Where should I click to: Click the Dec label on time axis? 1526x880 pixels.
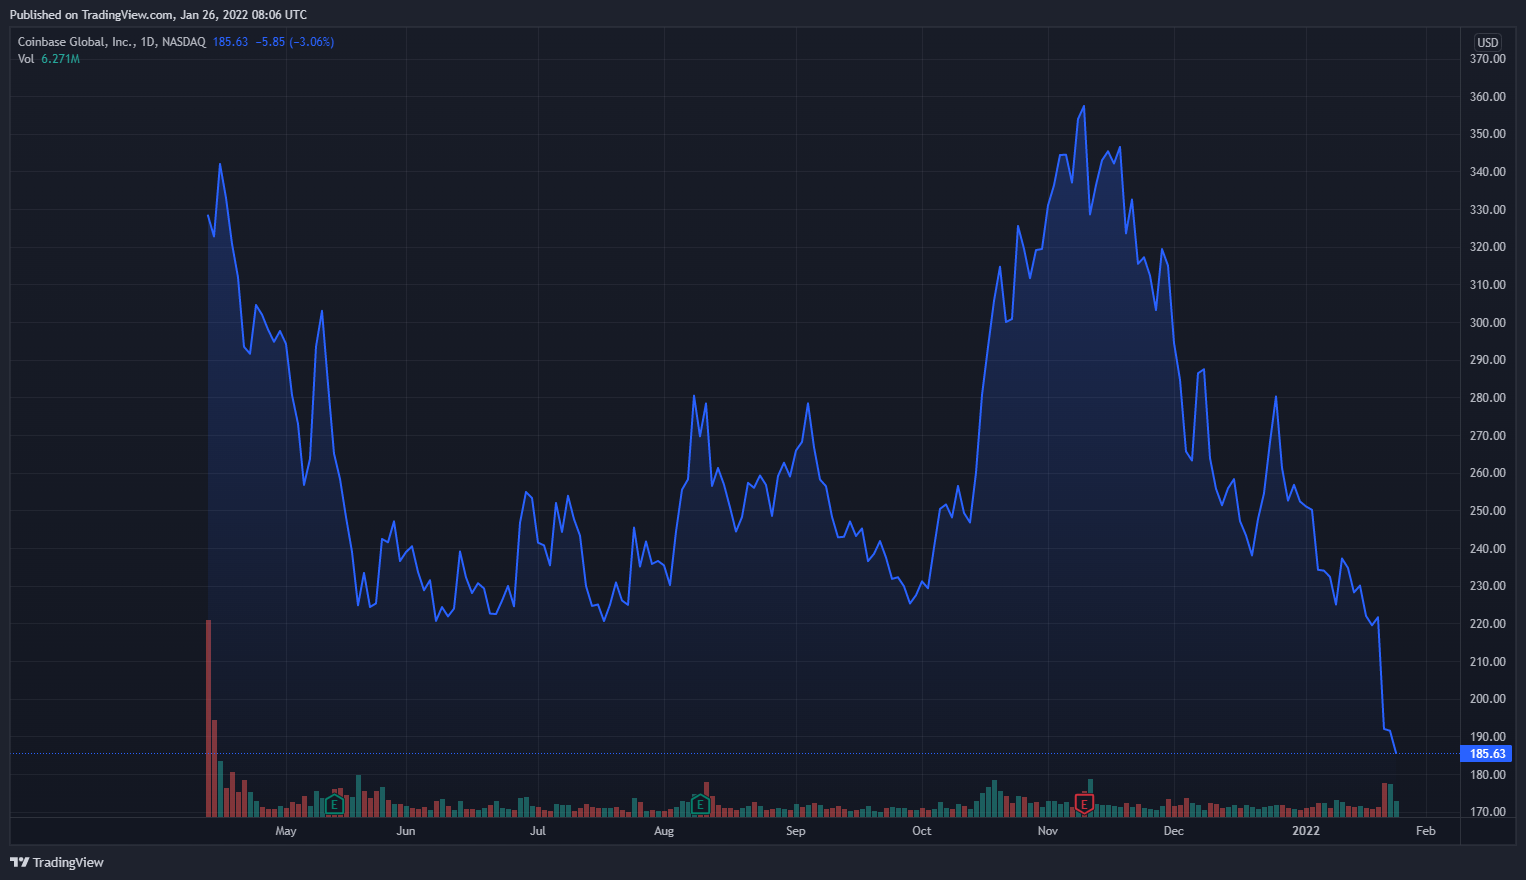point(1174,831)
